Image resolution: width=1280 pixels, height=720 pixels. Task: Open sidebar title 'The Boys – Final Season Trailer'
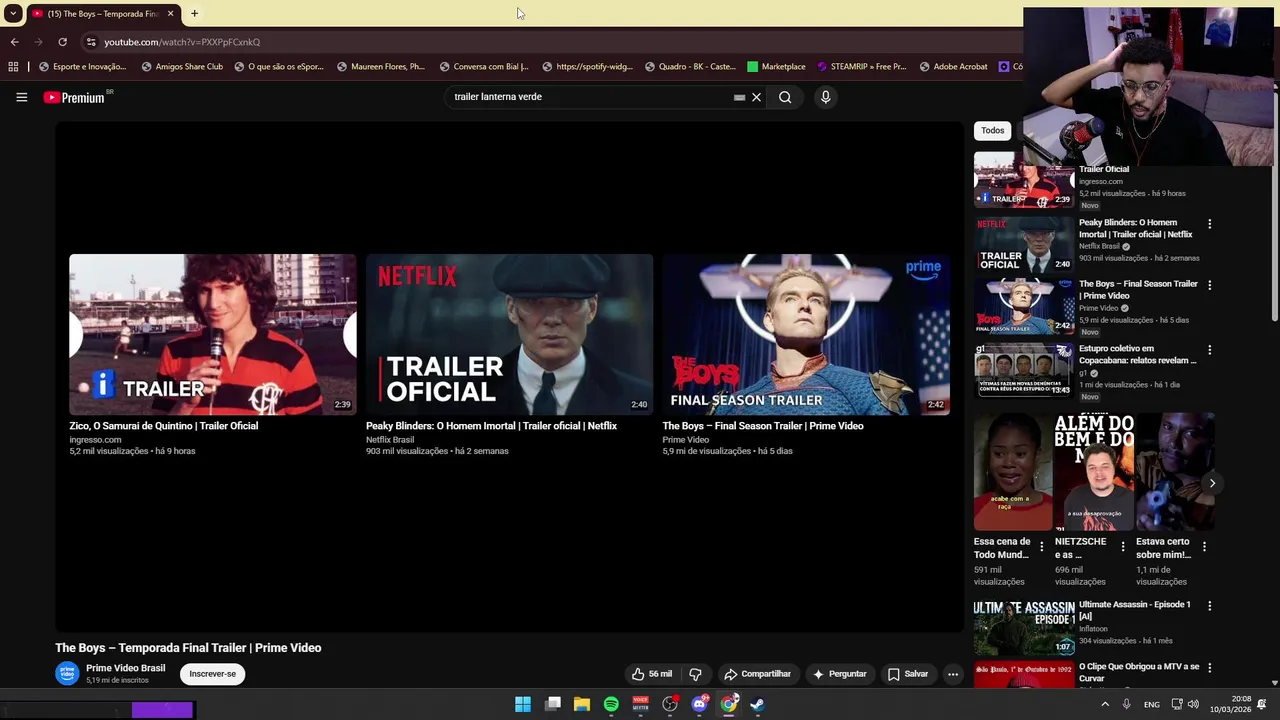(1138, 290)
